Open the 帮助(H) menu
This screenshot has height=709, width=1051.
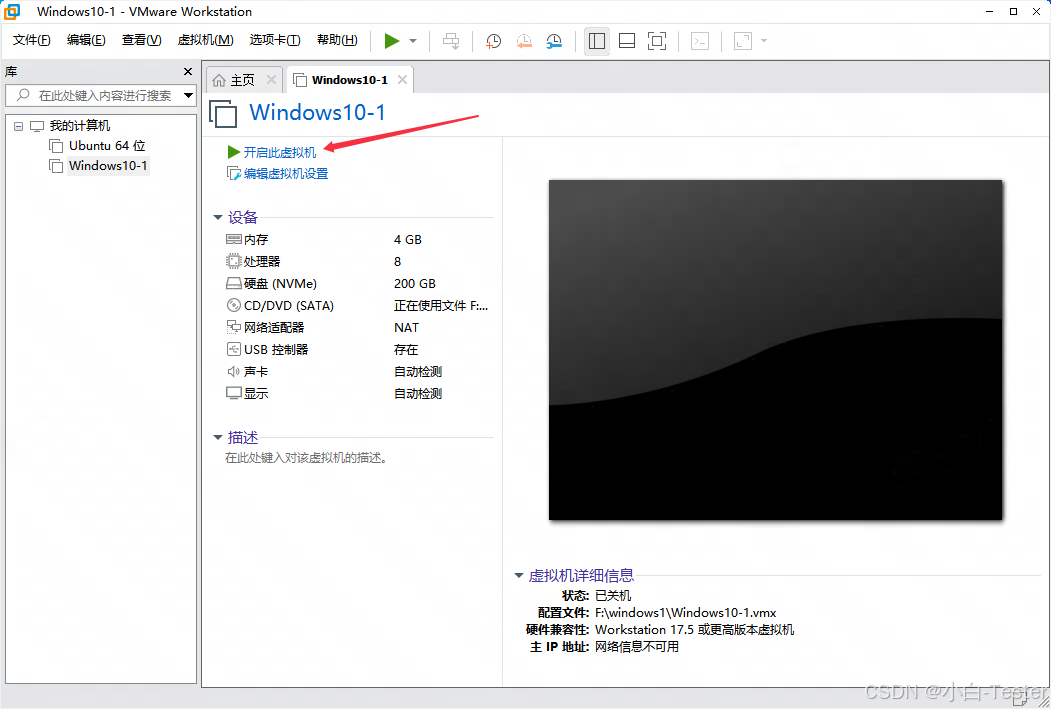pyautogui.click(x=337, y=40)
